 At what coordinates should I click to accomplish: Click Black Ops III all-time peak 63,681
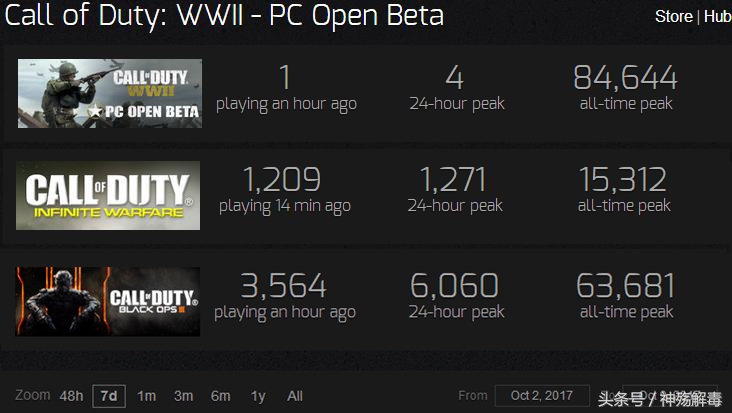click(x=625, y=286)
